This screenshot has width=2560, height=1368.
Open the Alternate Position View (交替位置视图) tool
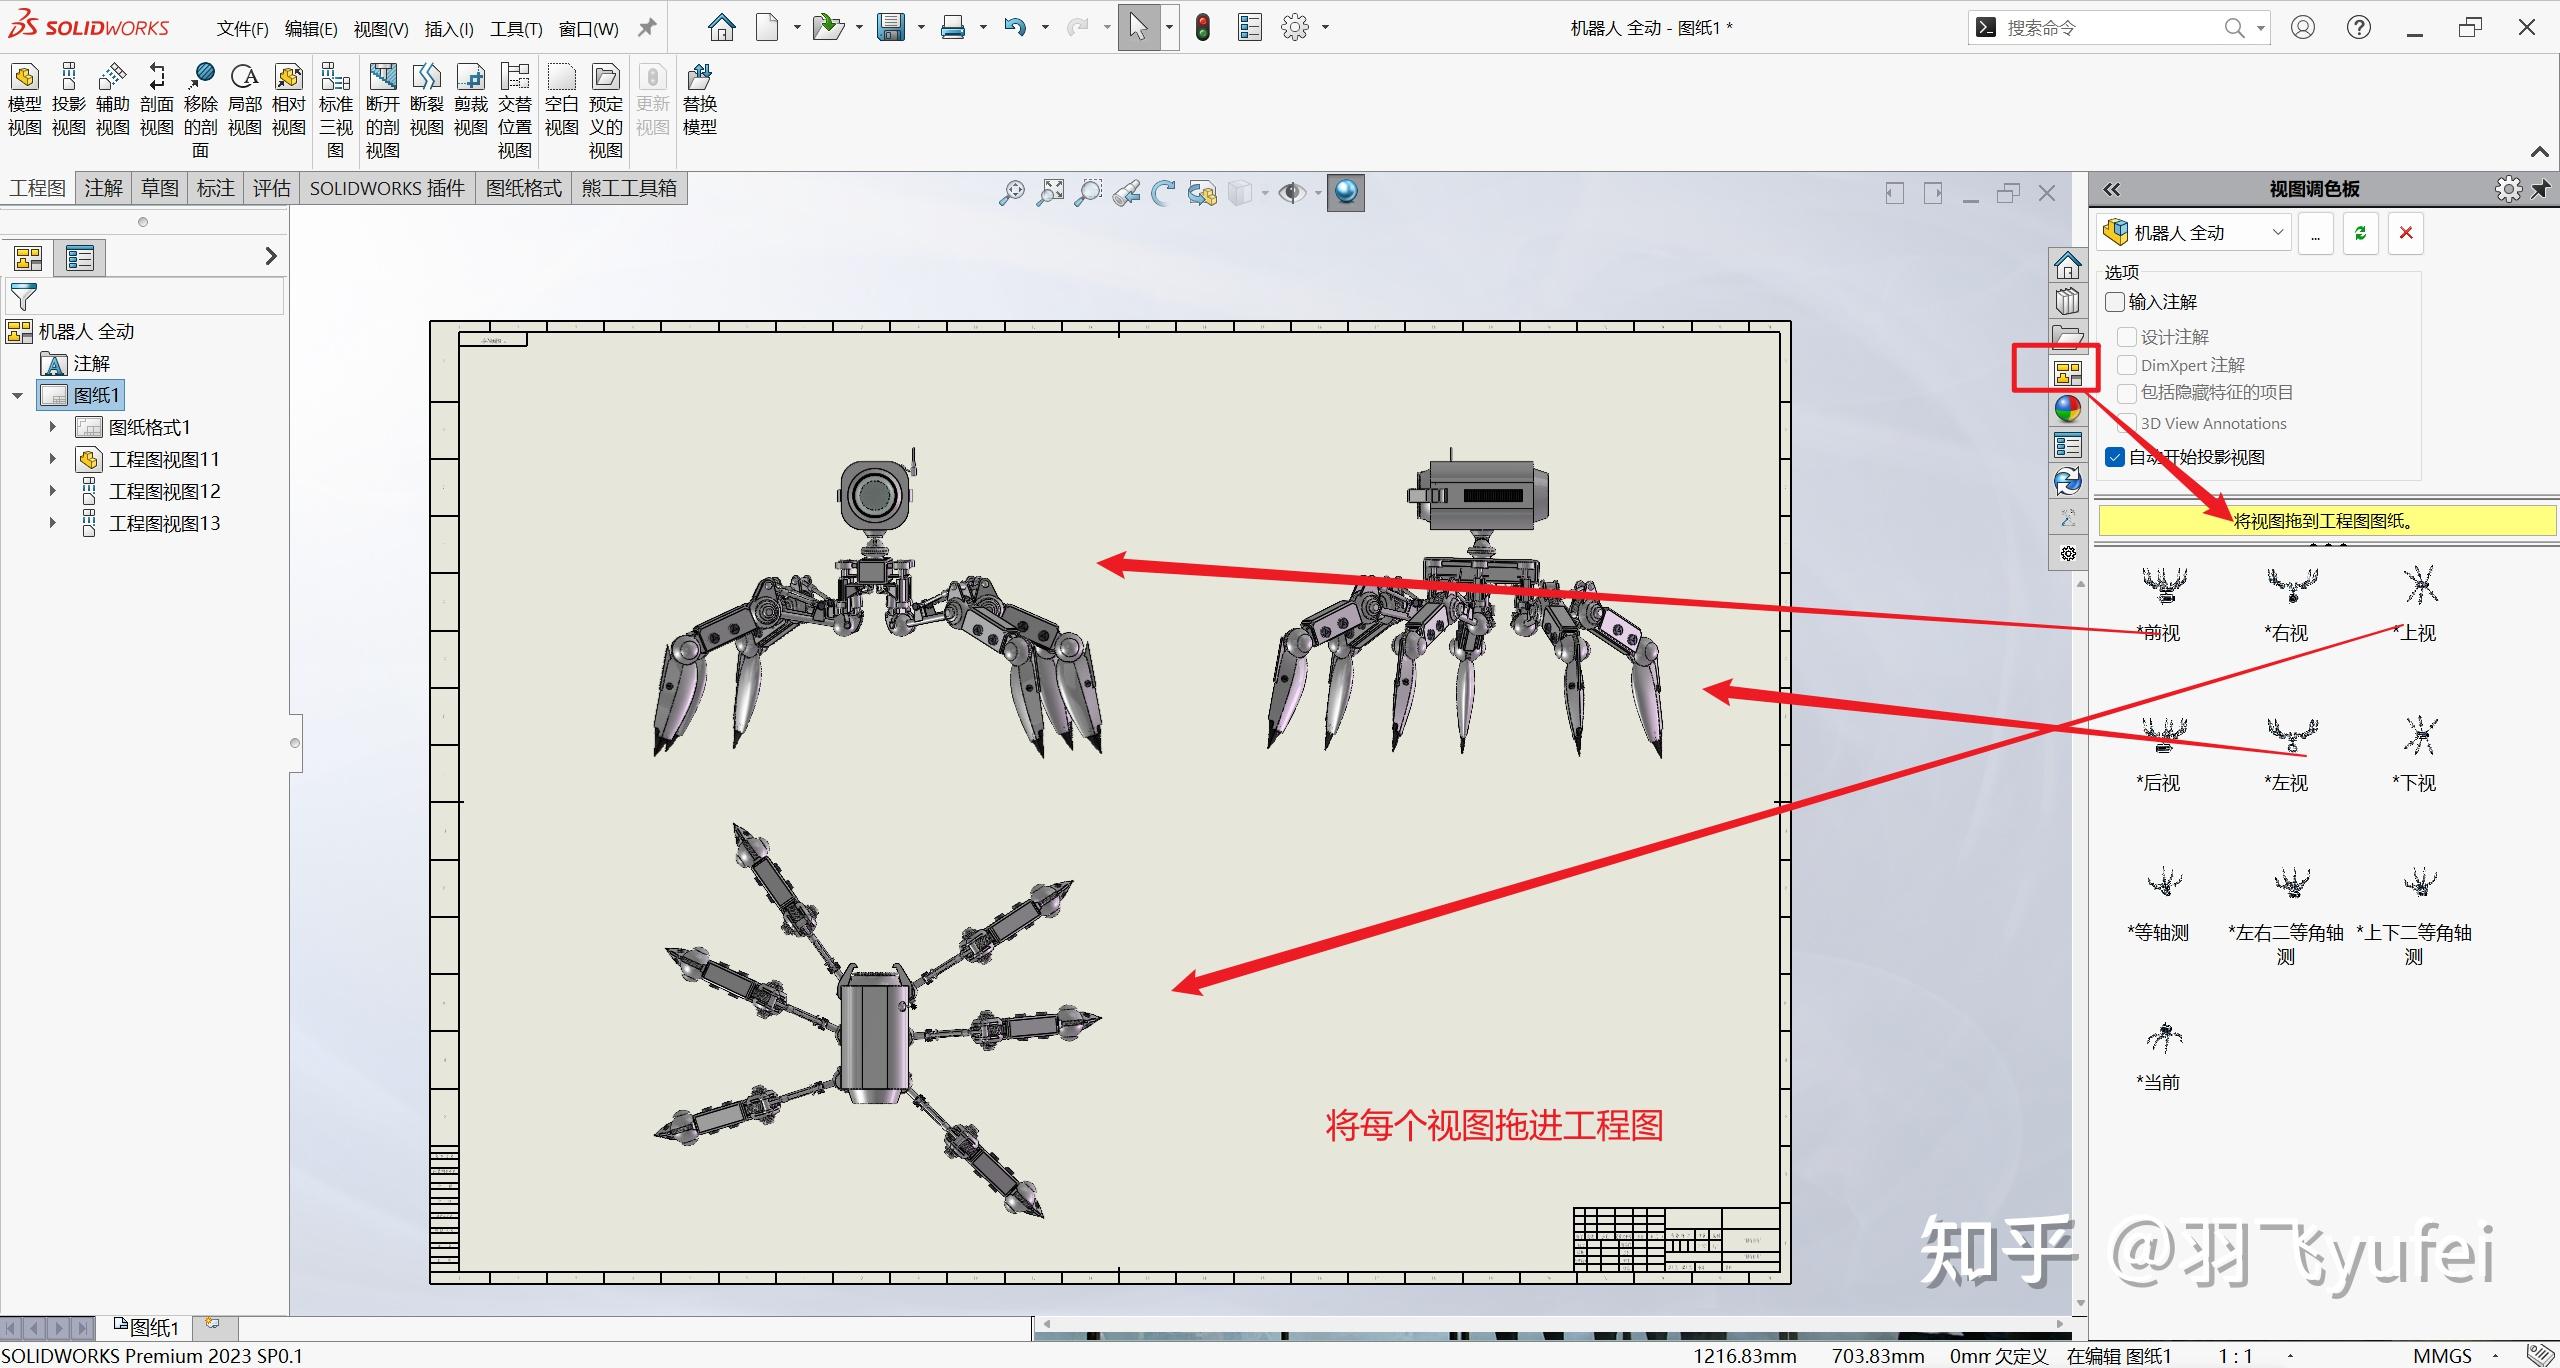click(515, 110)
